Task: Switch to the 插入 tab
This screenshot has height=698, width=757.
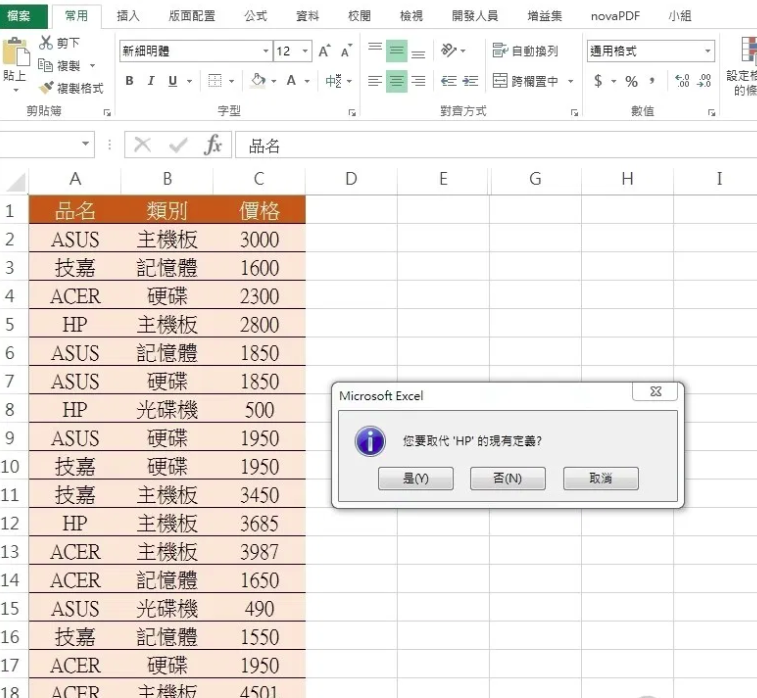Action: pos(128,16)
